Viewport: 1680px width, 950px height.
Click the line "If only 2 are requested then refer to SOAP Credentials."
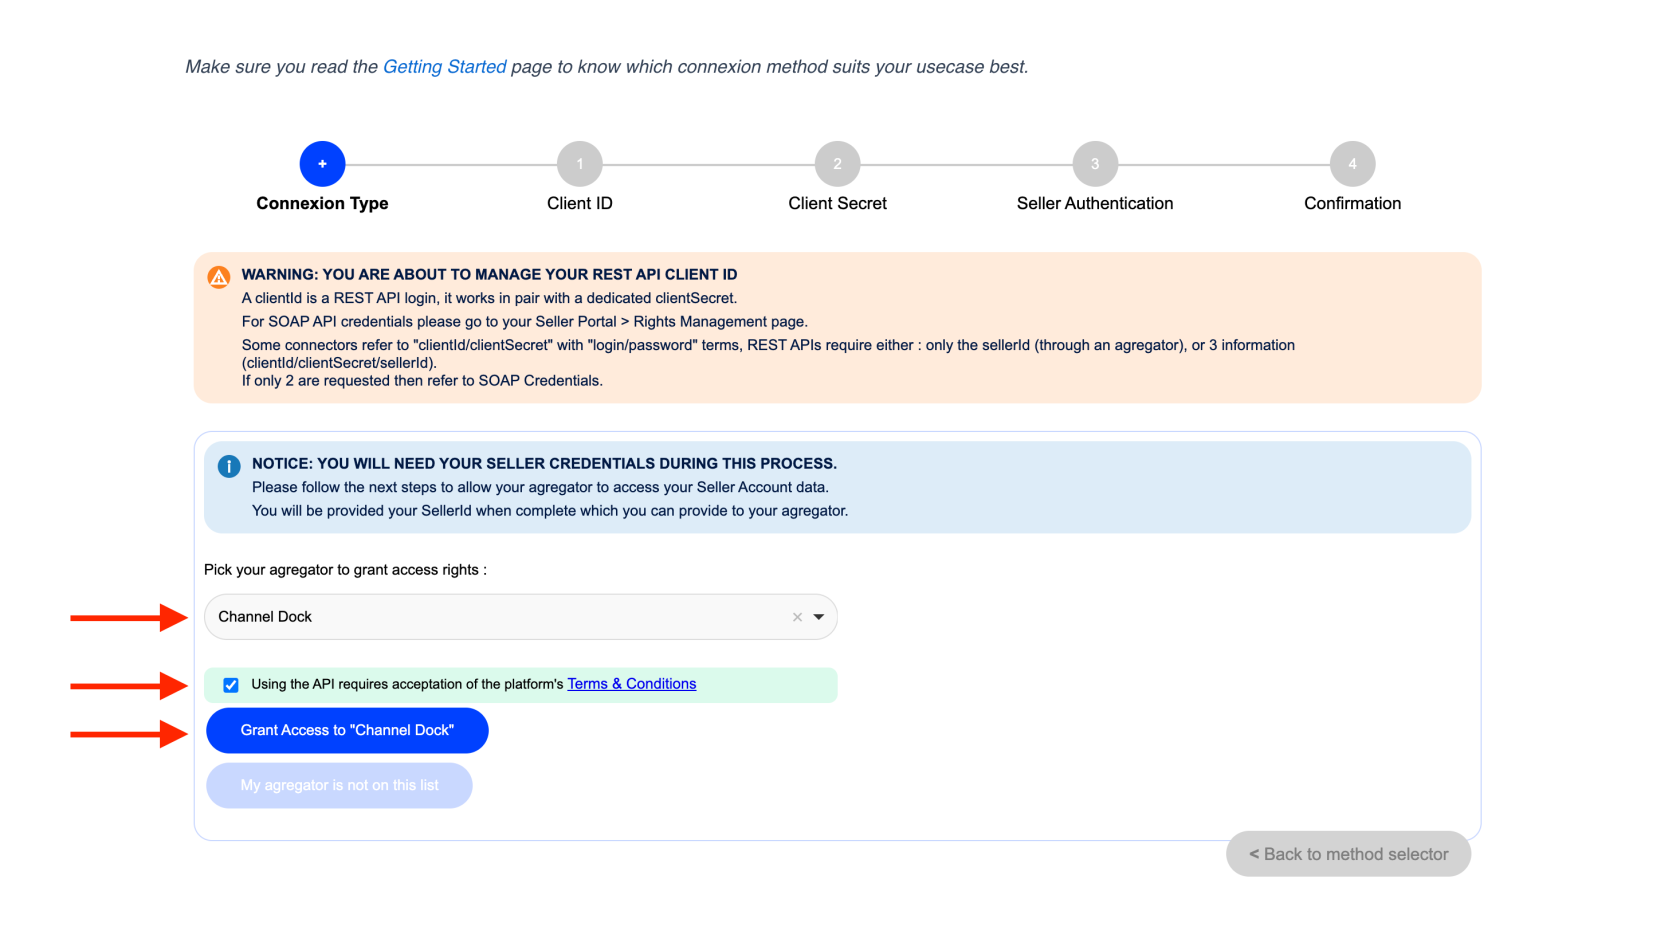tap(422, 381)
